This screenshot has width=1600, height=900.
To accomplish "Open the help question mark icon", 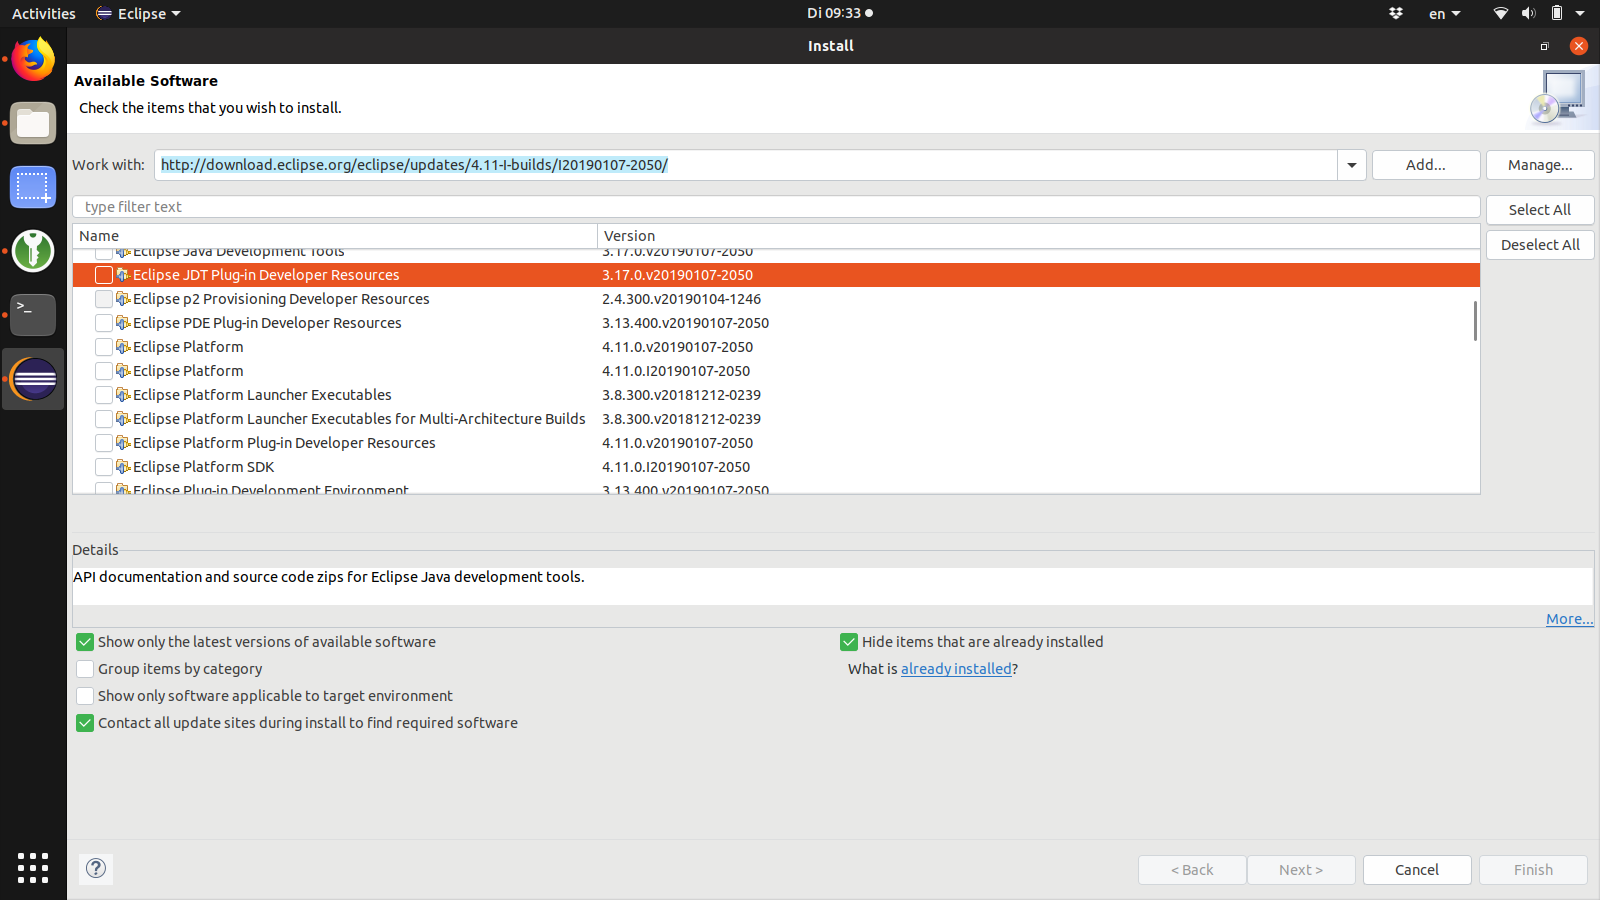I will coord(96,868).
